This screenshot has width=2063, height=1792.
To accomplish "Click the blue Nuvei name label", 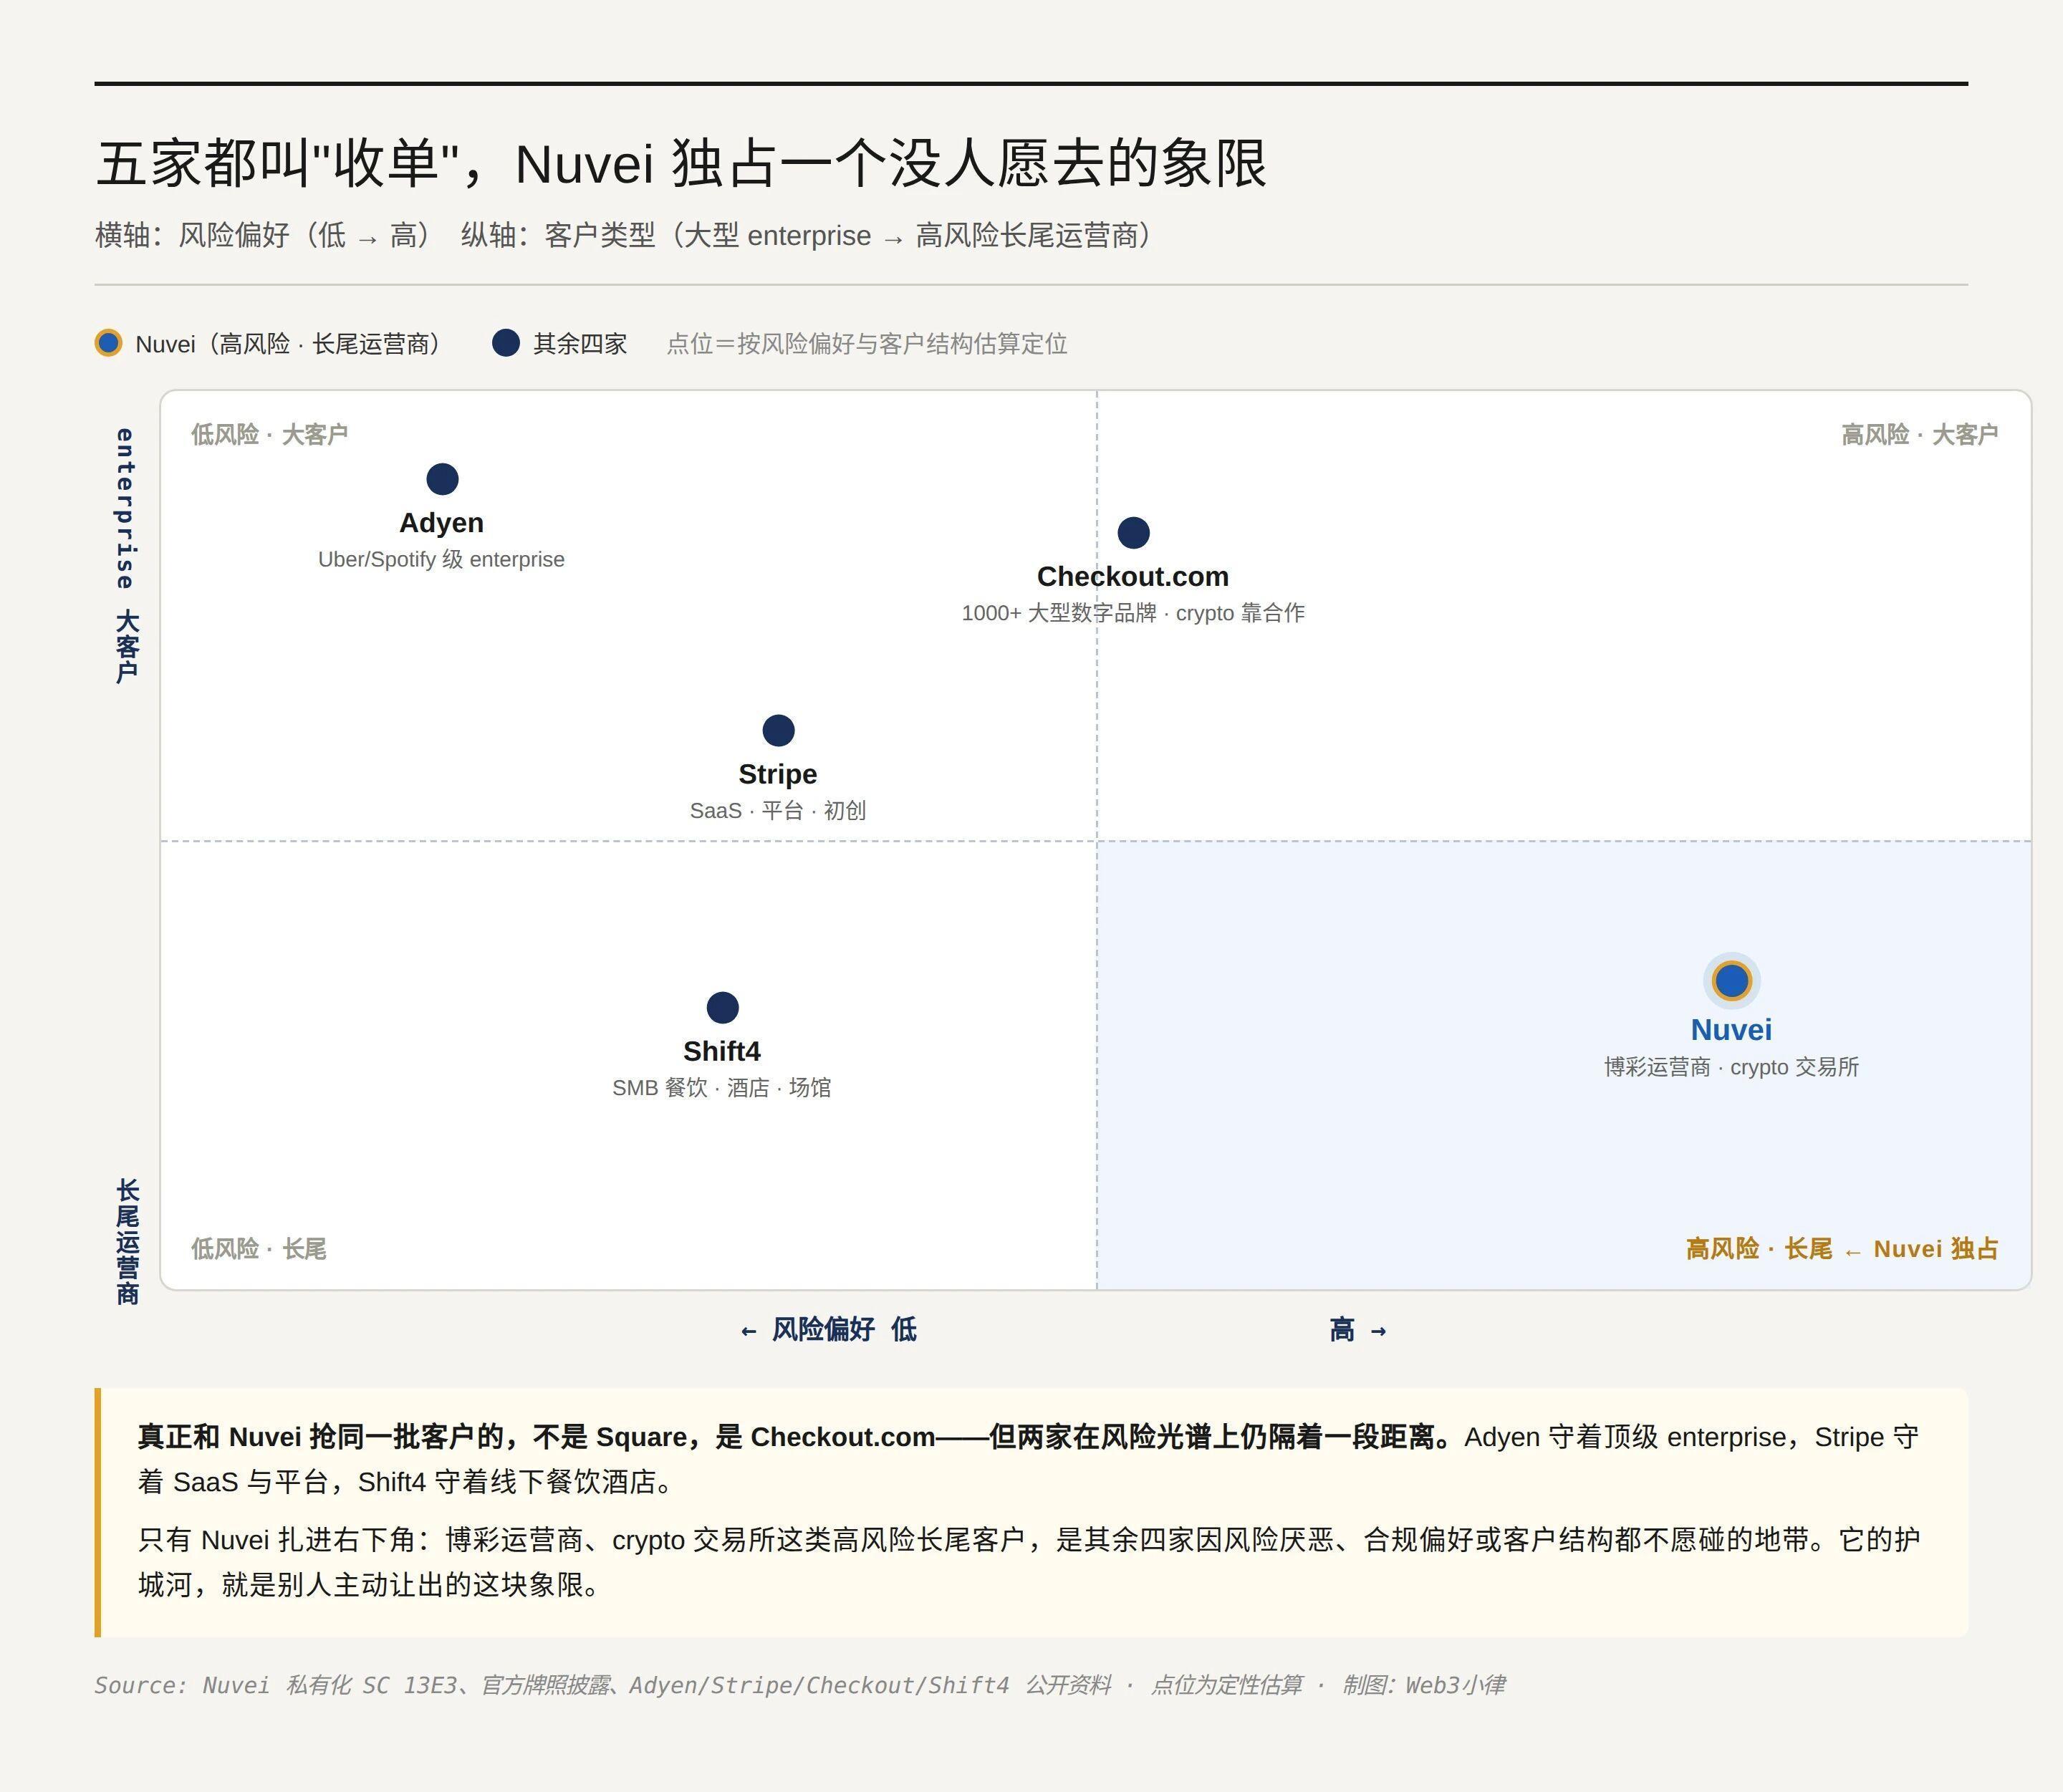I will pyautogui.click(x=1731, y=1030).
